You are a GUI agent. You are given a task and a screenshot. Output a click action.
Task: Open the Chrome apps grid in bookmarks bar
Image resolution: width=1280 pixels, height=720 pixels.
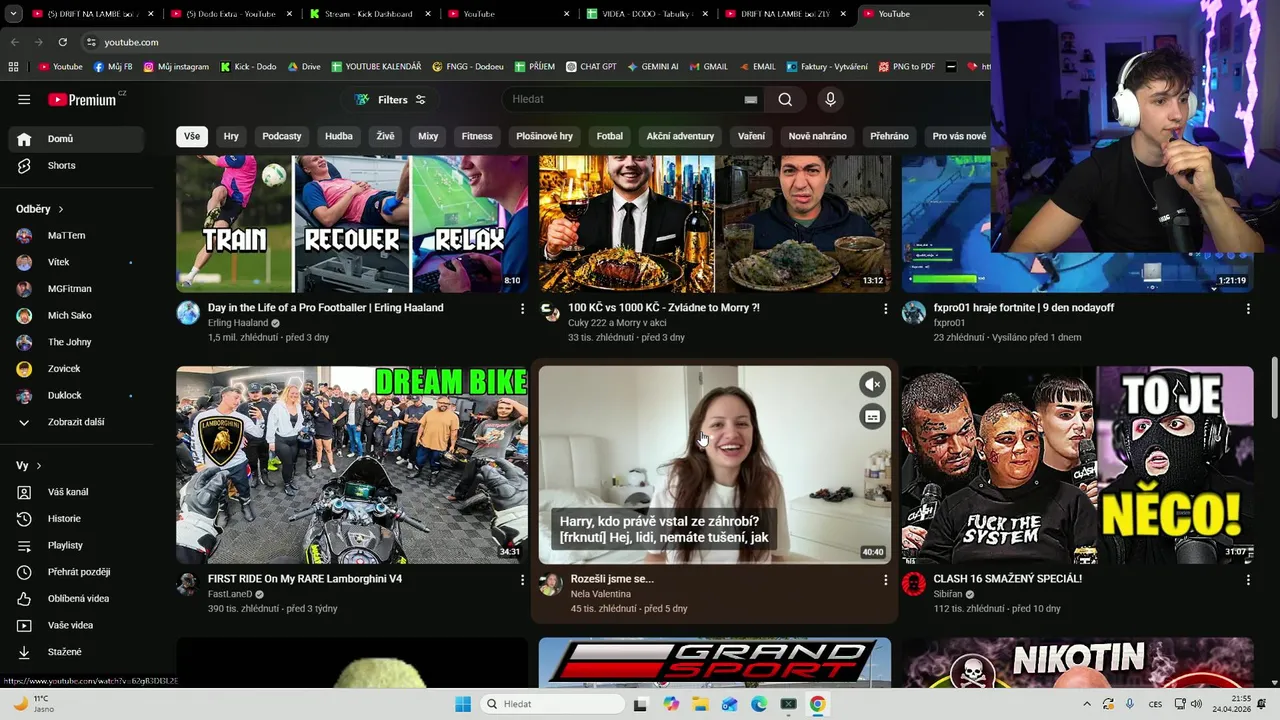tap(13, 67)
